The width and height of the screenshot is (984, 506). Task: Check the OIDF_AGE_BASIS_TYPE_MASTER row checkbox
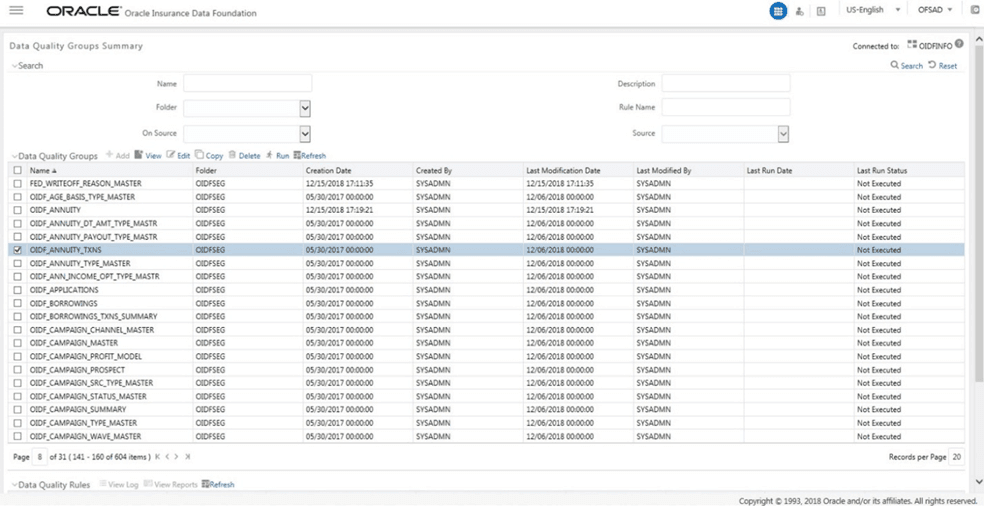point(18,197)
